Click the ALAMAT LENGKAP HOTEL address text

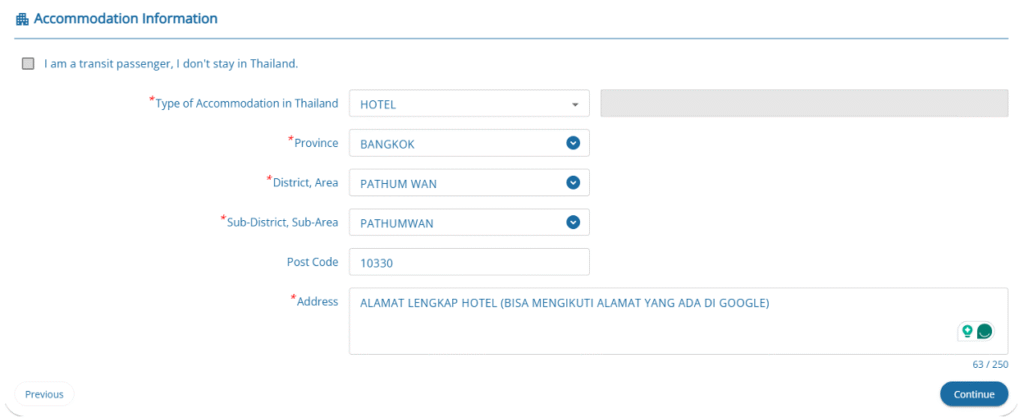565,303
